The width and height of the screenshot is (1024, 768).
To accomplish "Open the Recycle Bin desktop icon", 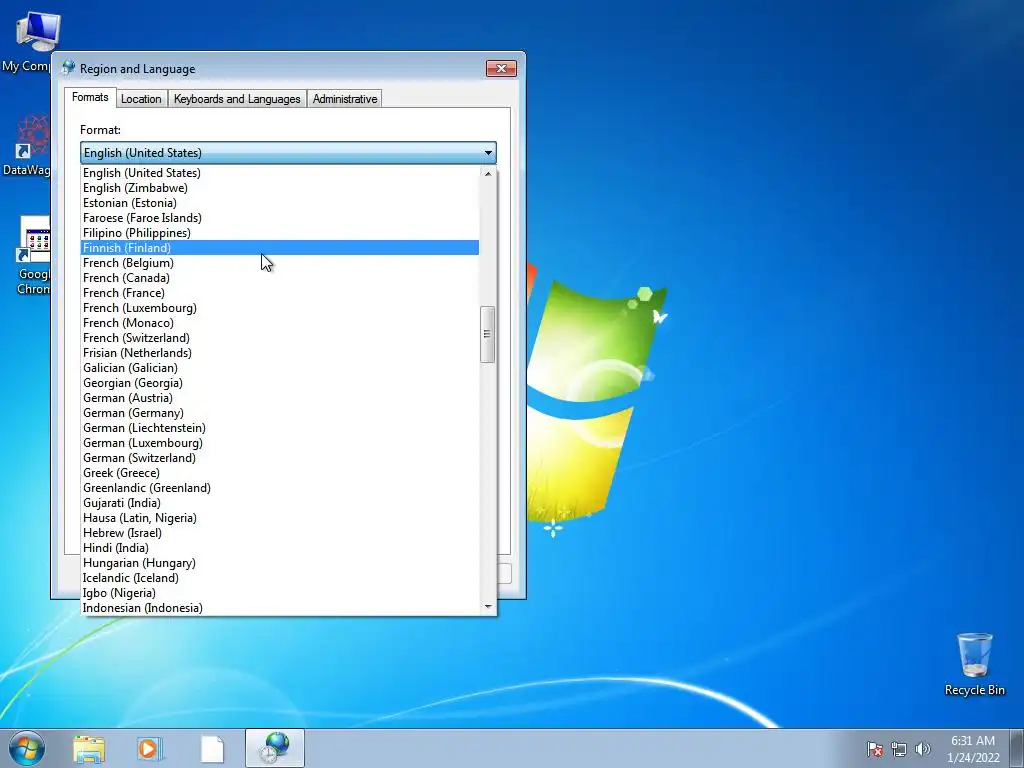I will pos(974,665).
